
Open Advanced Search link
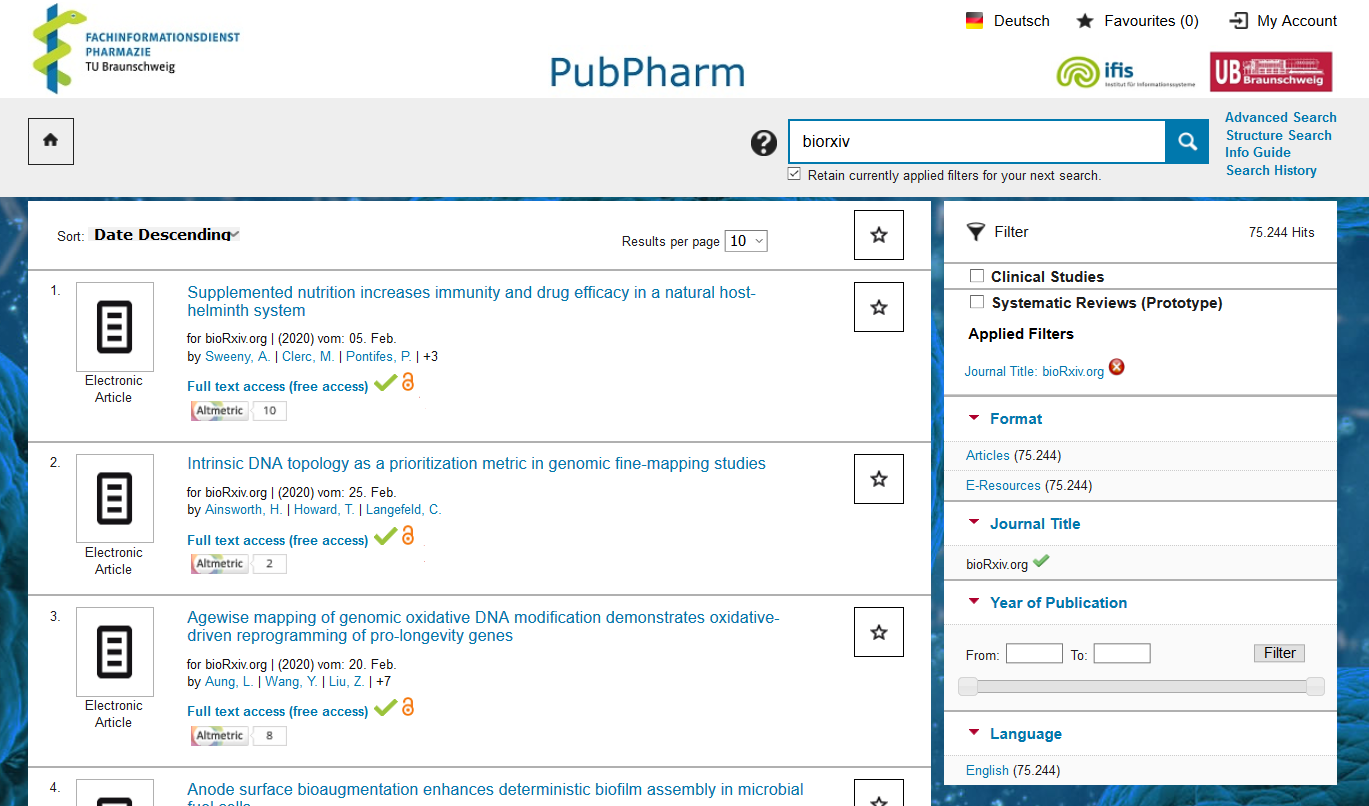tap(1280, 117)
